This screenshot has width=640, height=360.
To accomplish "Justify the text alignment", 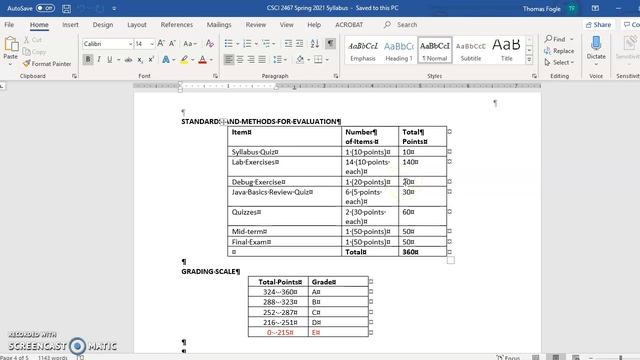I will click(262, 60).
